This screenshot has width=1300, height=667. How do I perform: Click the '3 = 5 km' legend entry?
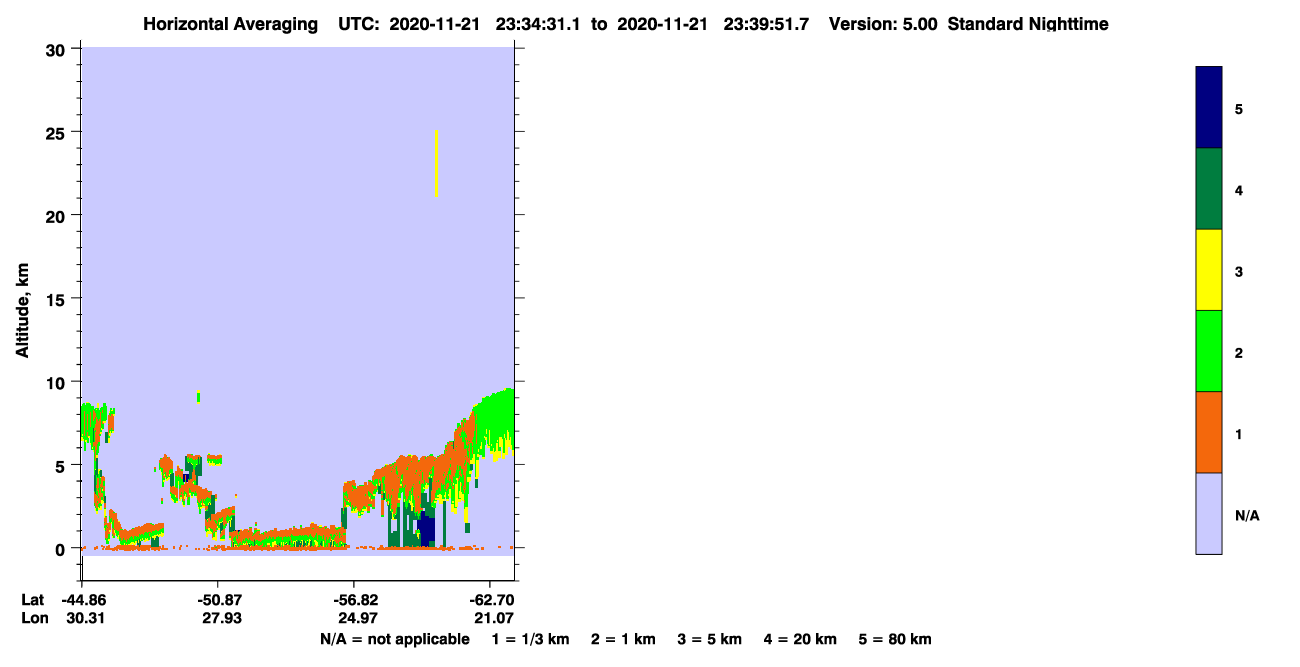[710, 639]
